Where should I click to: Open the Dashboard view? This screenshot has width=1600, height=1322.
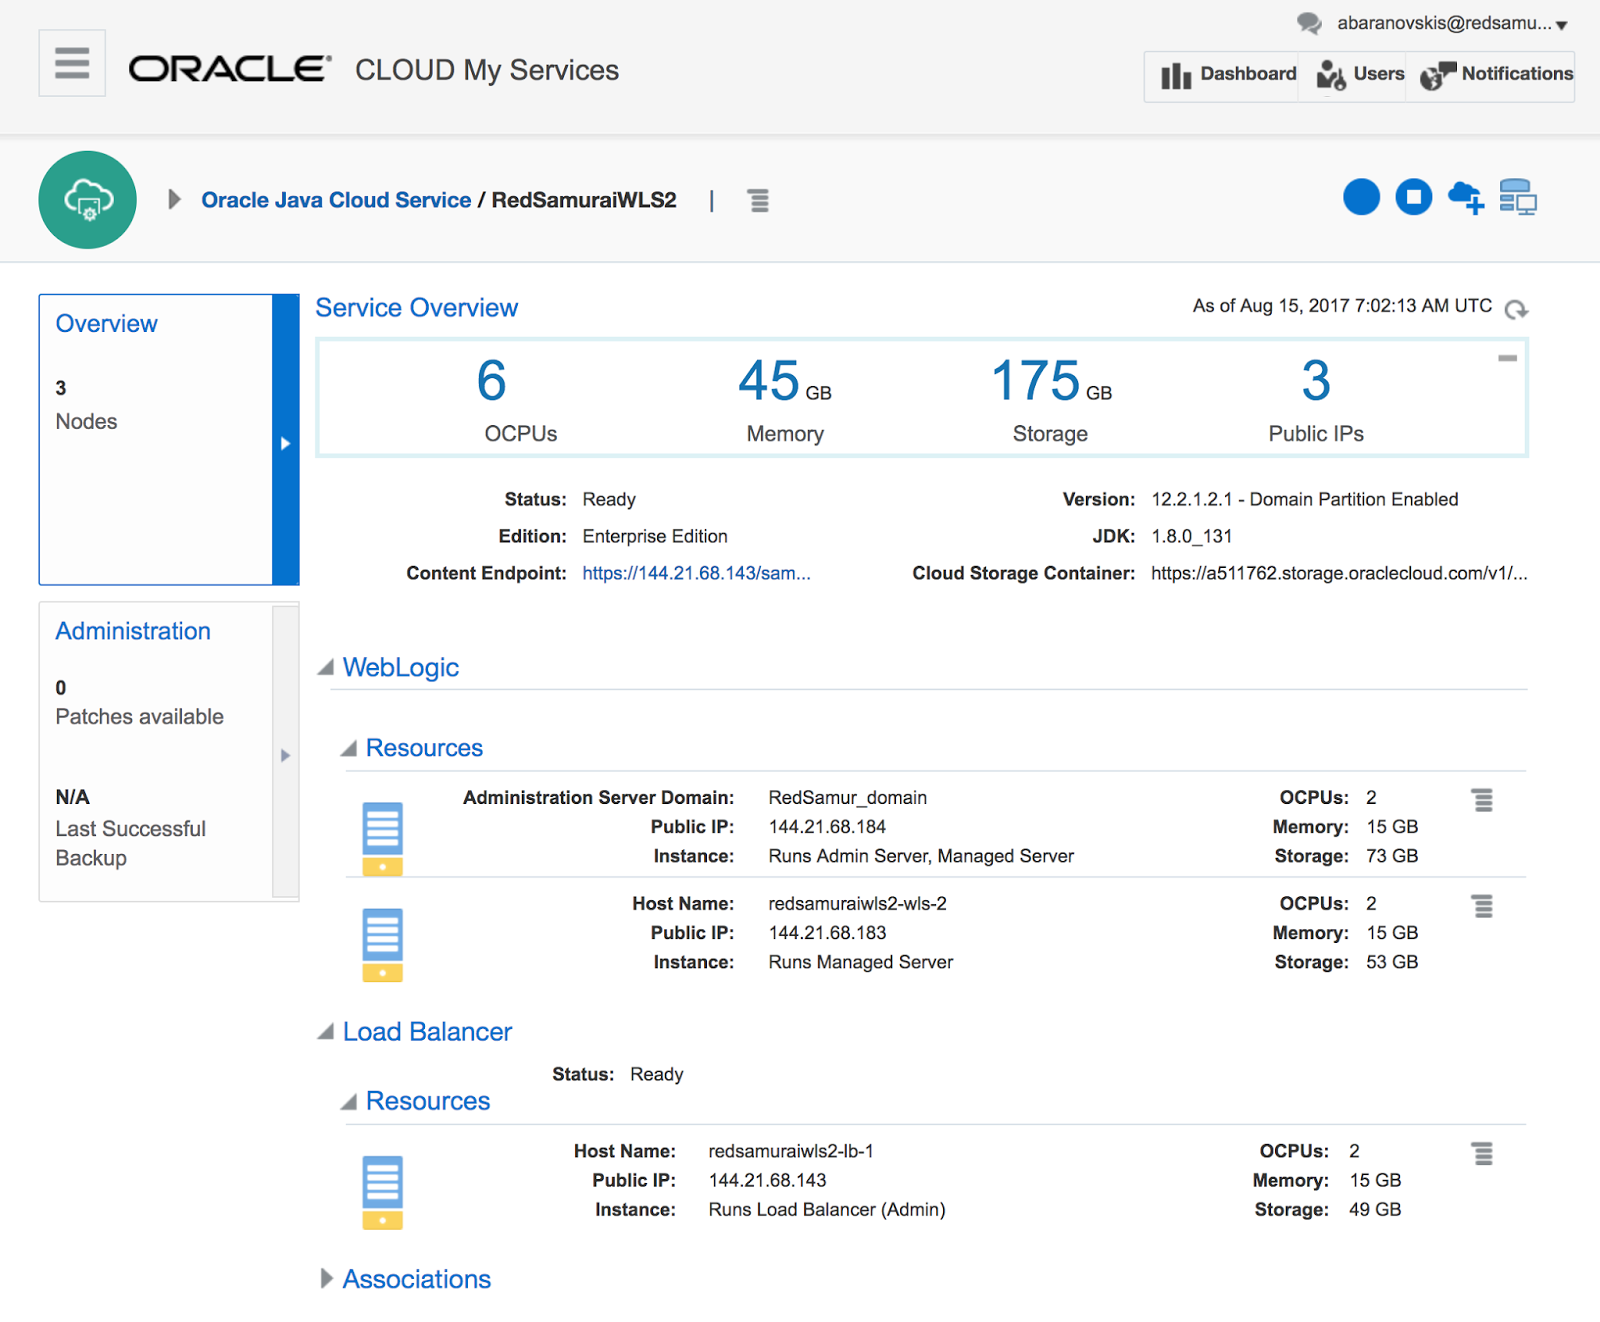pyautogui.click(x=1232, y=73)
